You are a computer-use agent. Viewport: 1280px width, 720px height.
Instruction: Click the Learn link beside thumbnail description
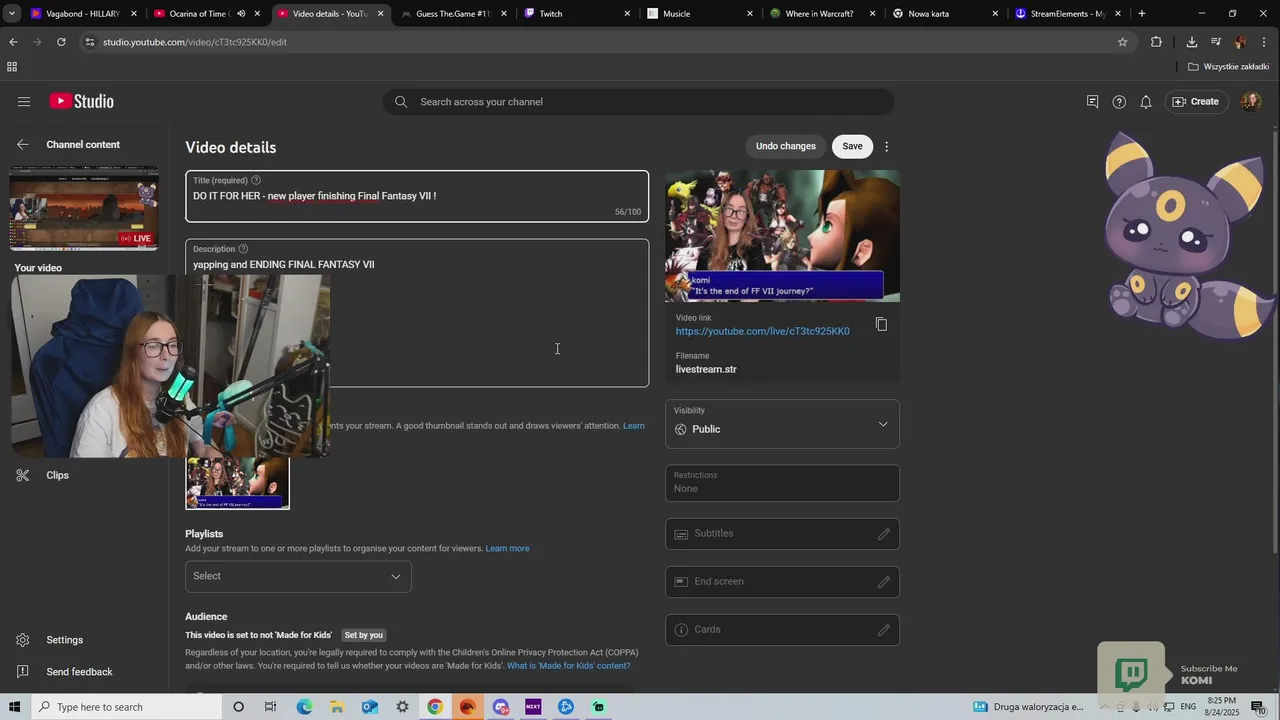(x=634, y=426)
